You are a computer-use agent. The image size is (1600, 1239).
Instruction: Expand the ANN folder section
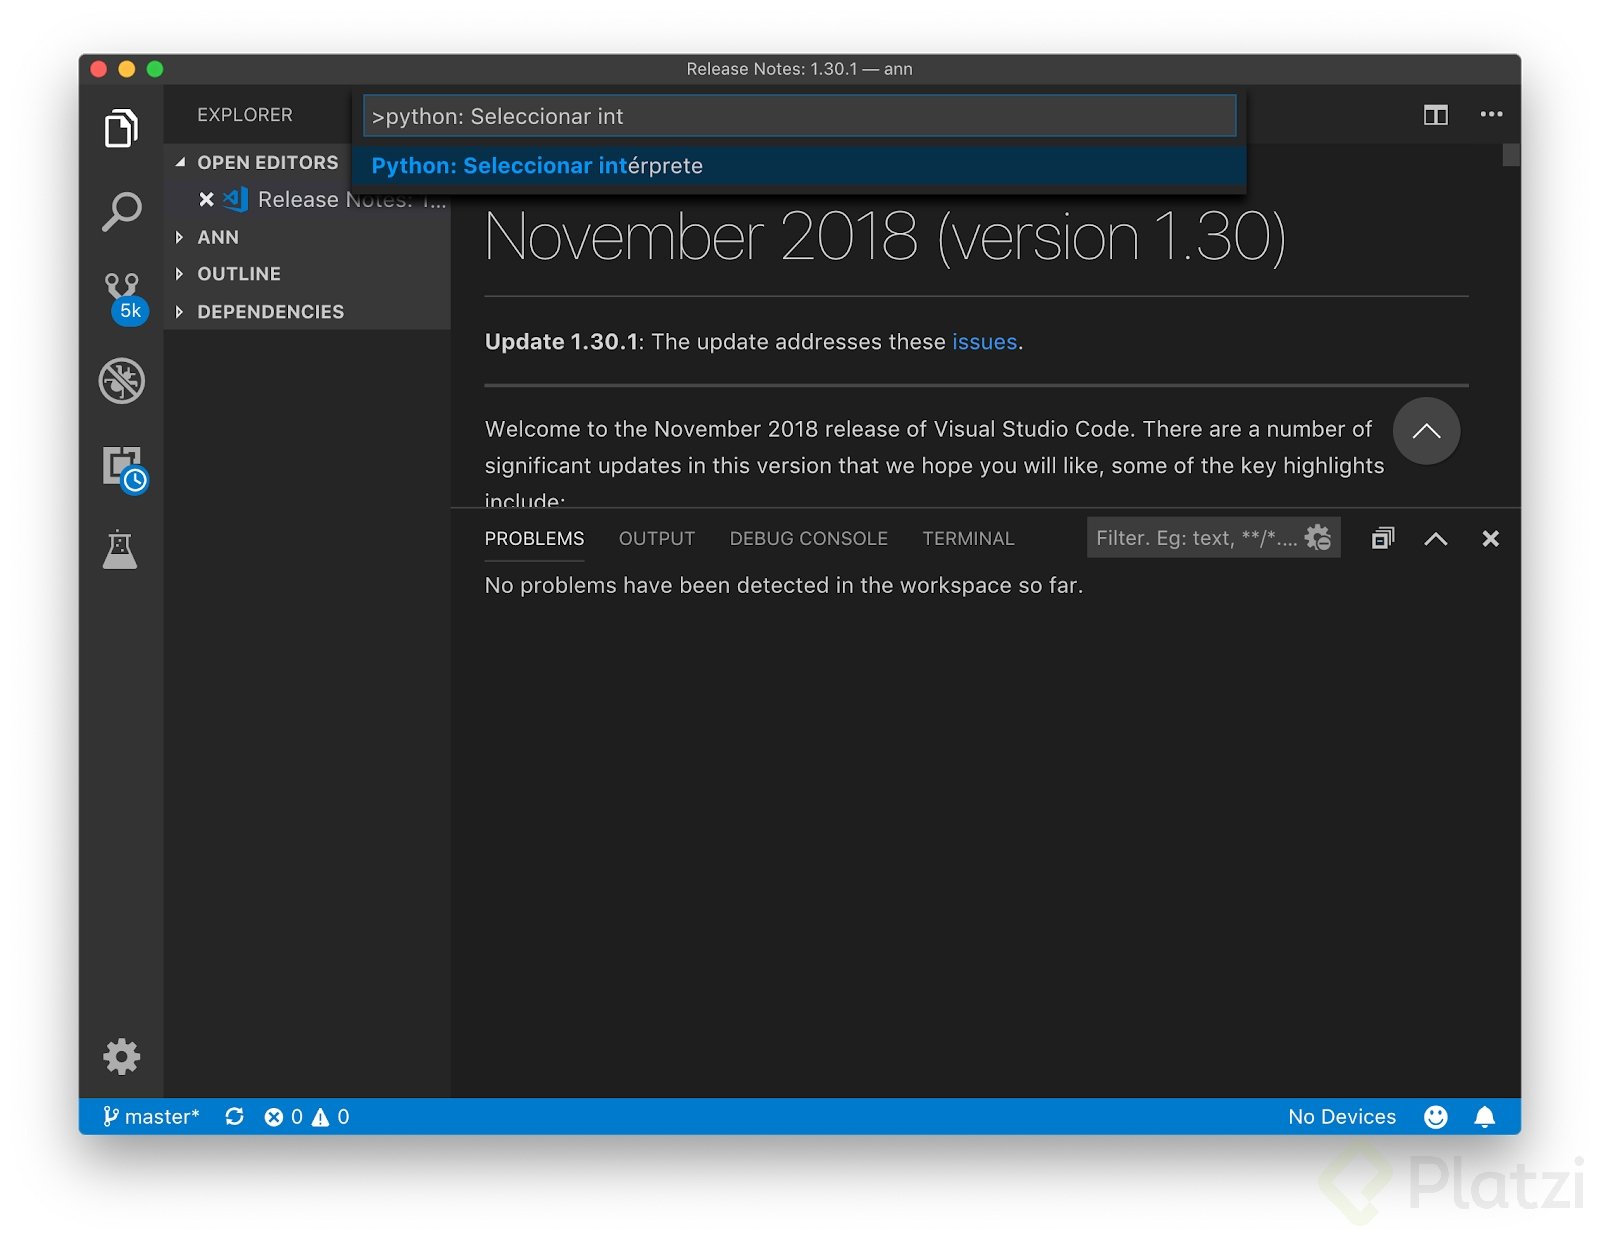pos(307,237)
